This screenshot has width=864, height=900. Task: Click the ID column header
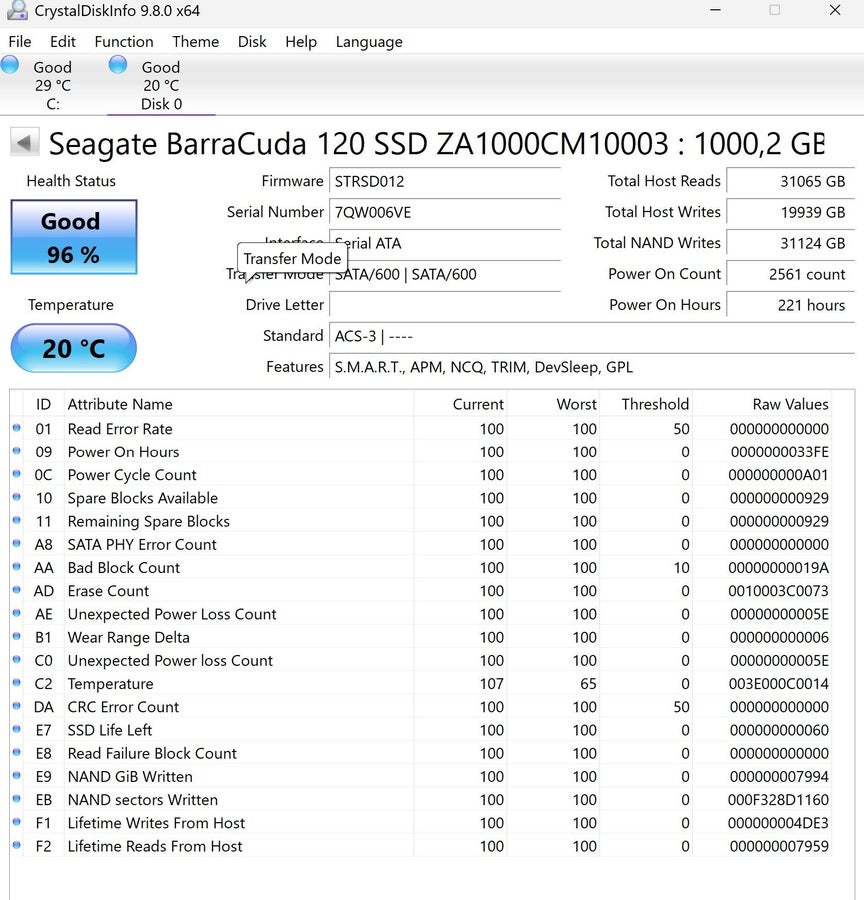pyautogui.click(x=44, y=404)
